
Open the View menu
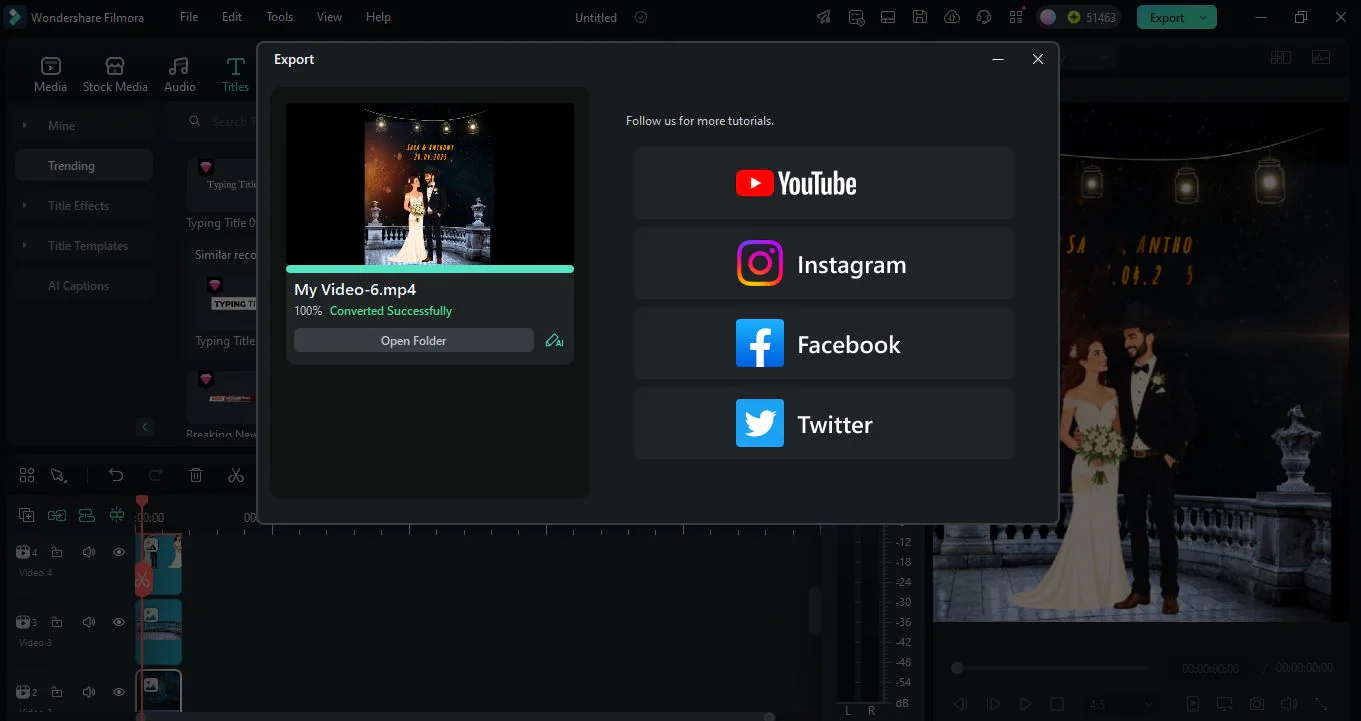point(329,17)
